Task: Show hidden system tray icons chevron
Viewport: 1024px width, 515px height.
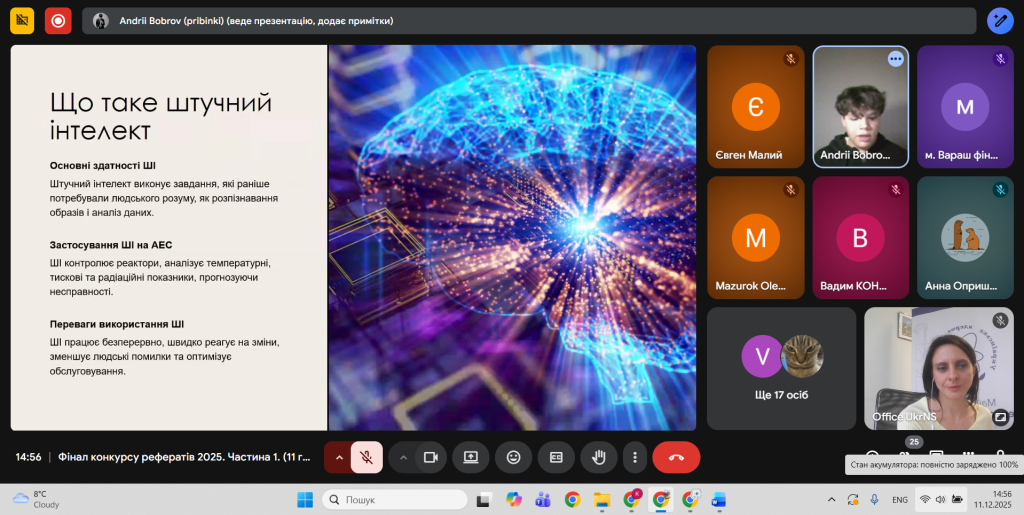Action: (x=830, y=499)
